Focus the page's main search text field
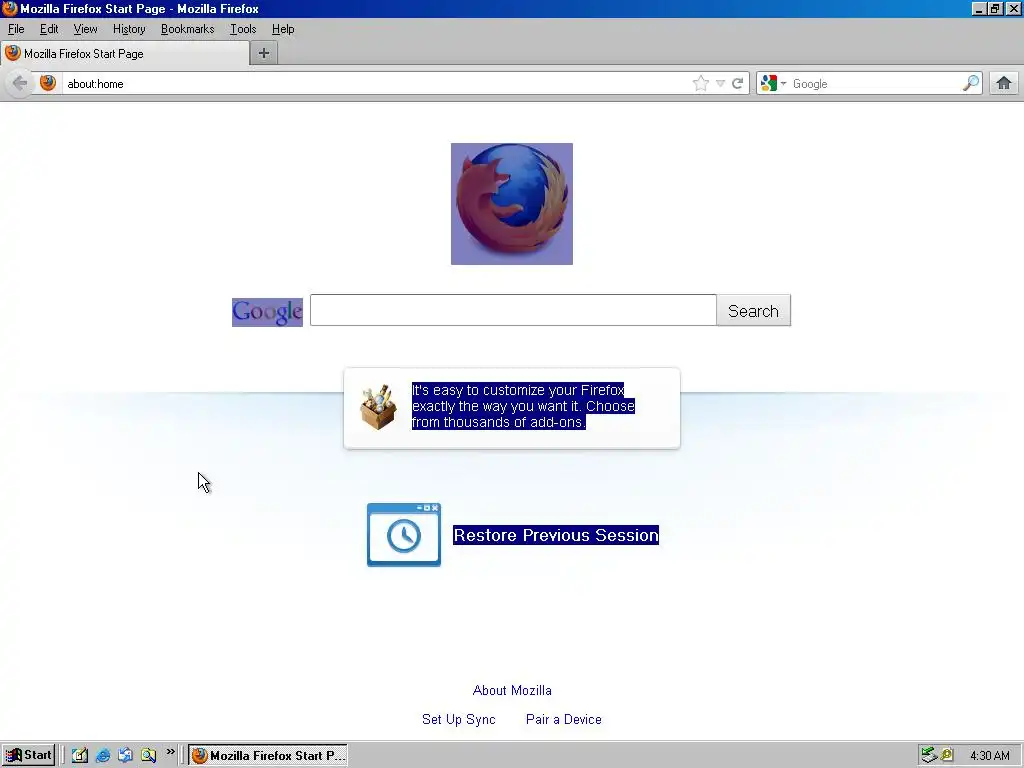The image size is (1024, 768). (513, 310)
